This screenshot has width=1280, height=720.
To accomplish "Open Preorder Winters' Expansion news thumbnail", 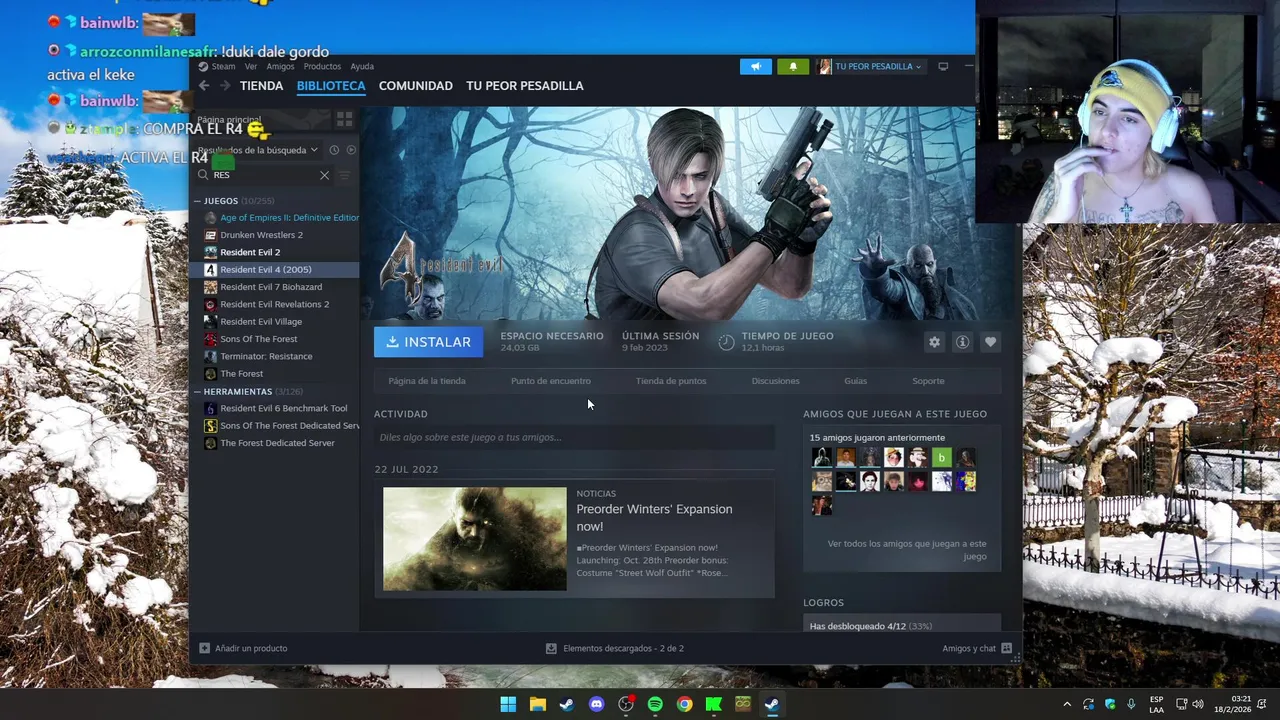I will click(474, 539).
